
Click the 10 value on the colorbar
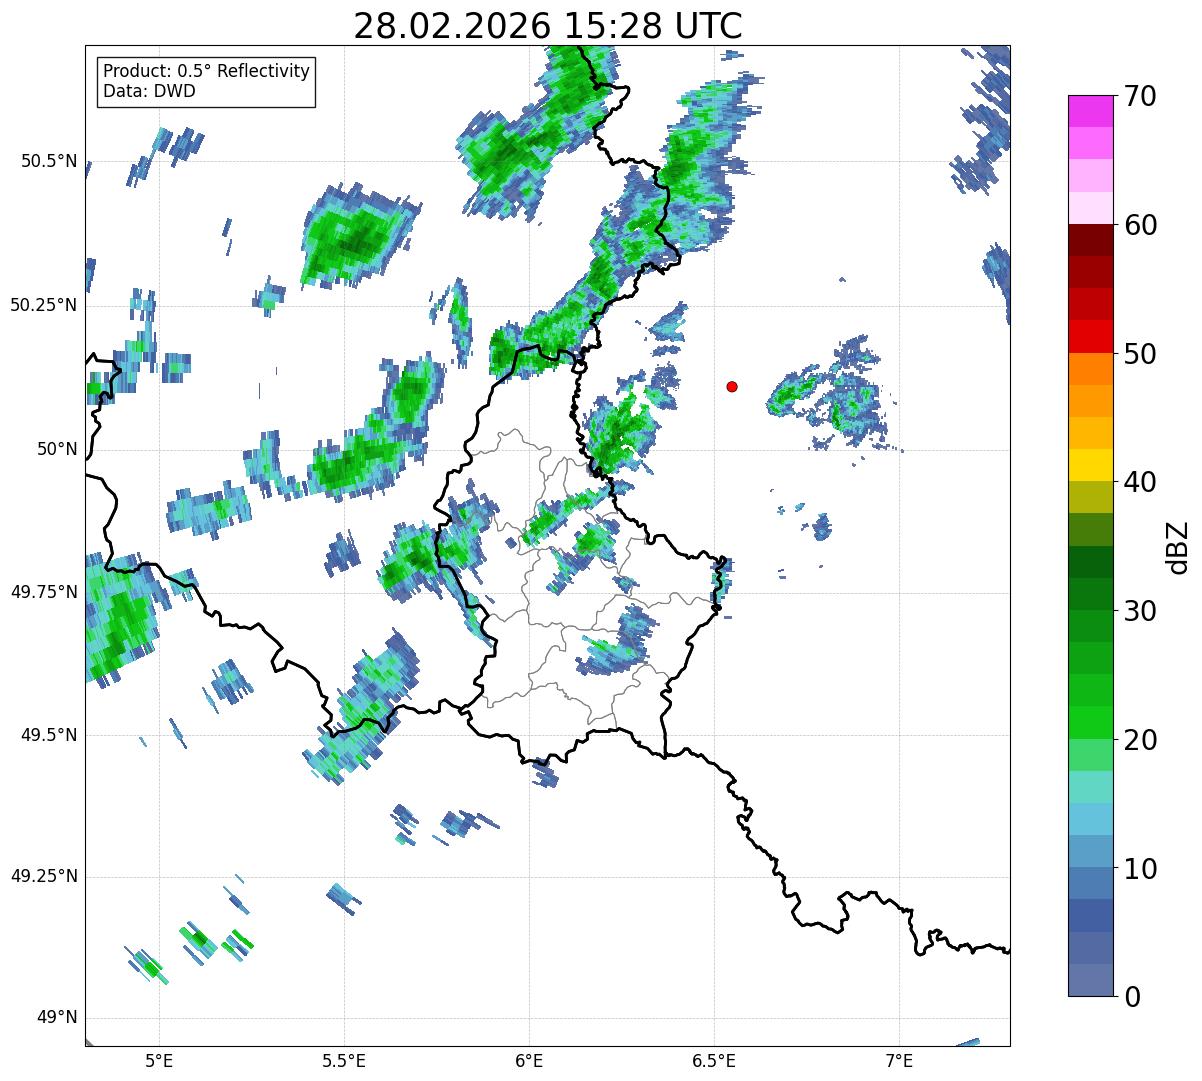click(1140, 869)
